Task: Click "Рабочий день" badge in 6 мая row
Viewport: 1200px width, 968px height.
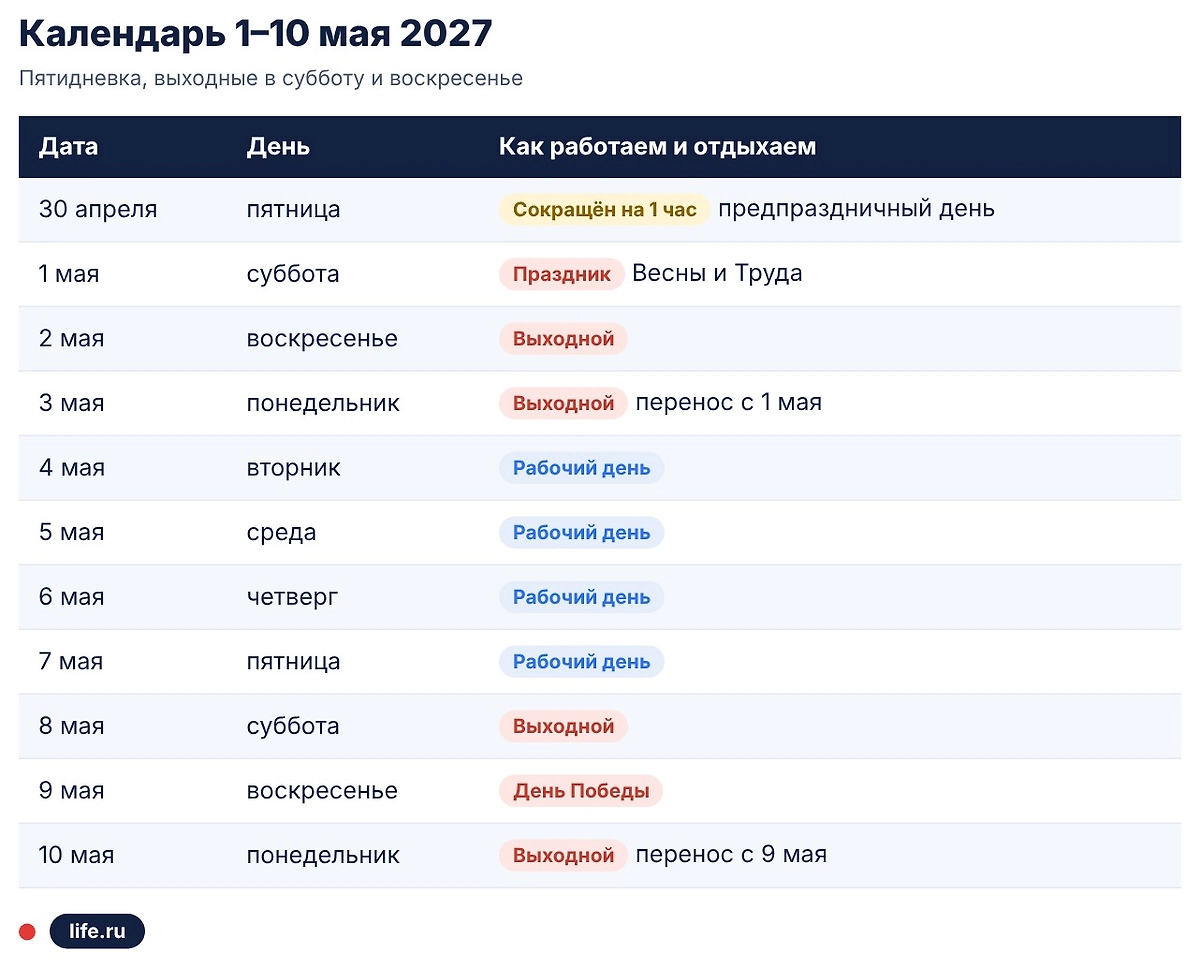Action: pos(581,597)
